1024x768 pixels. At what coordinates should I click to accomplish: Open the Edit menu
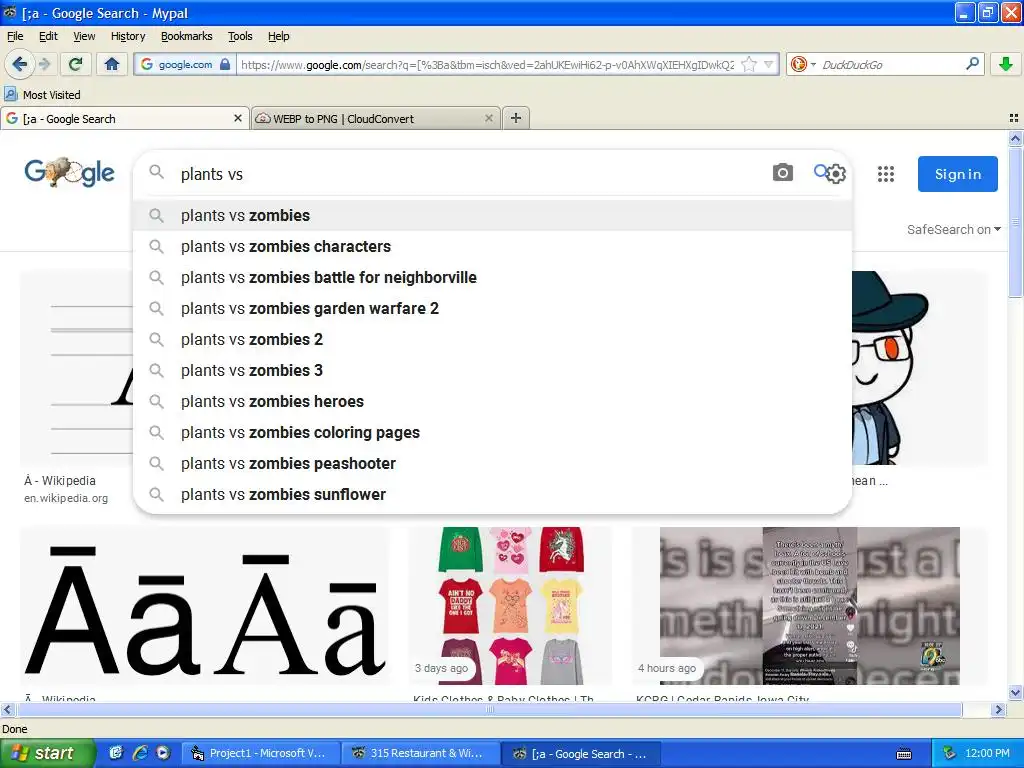(x=48, y=36)
